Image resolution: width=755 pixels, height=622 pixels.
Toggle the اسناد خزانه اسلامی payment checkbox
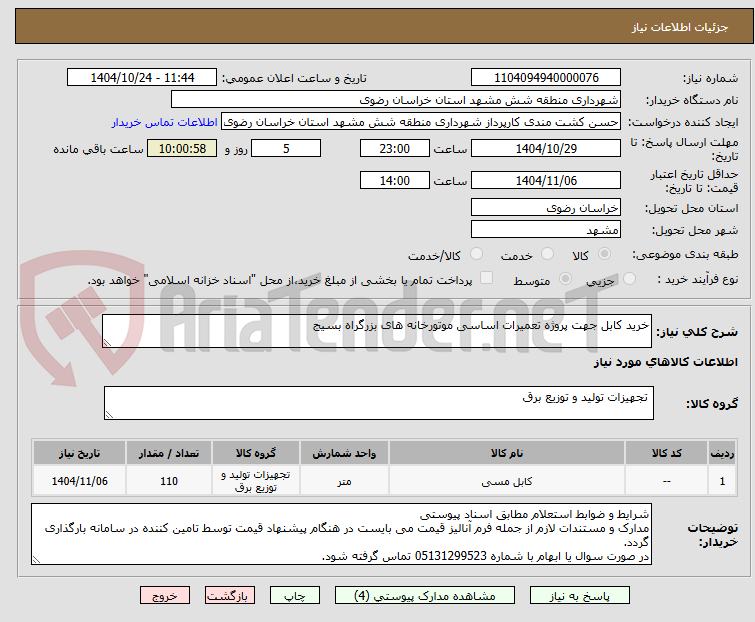tap(486, 278)
